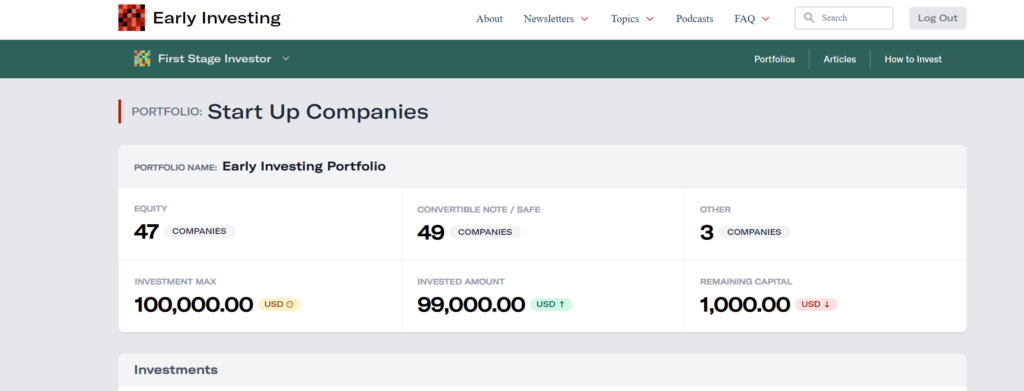This screenshot has height=391, width=1024.
Task: Open the How to Invest link
Action: click(x=913, y=59)
